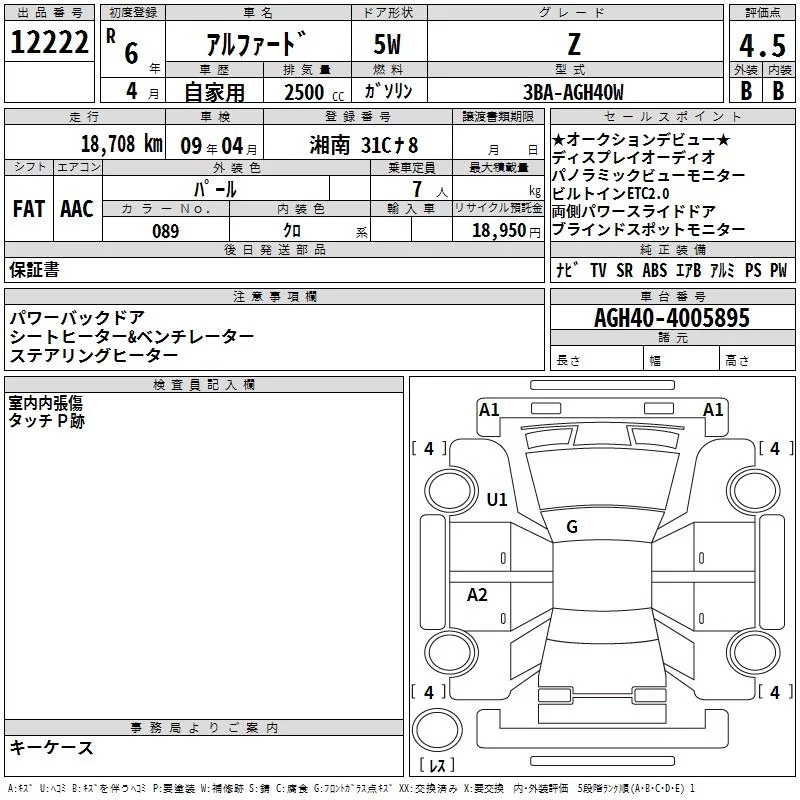Click the rear-right tire circle on the diagram
The image size is (800, 800).
(753, 652)
